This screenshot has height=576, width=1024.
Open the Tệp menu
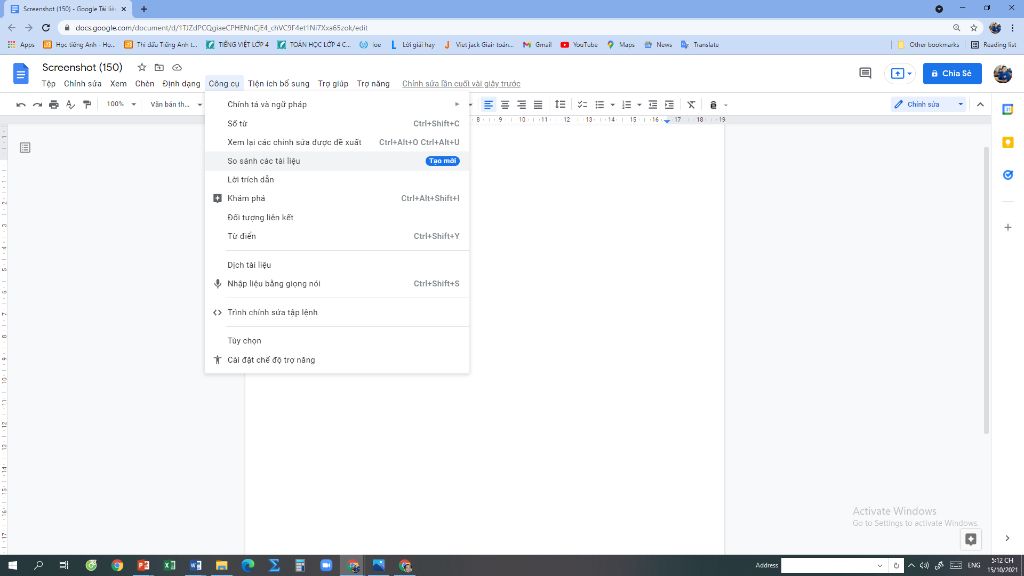pyautogui.click(x=48, y=84)
